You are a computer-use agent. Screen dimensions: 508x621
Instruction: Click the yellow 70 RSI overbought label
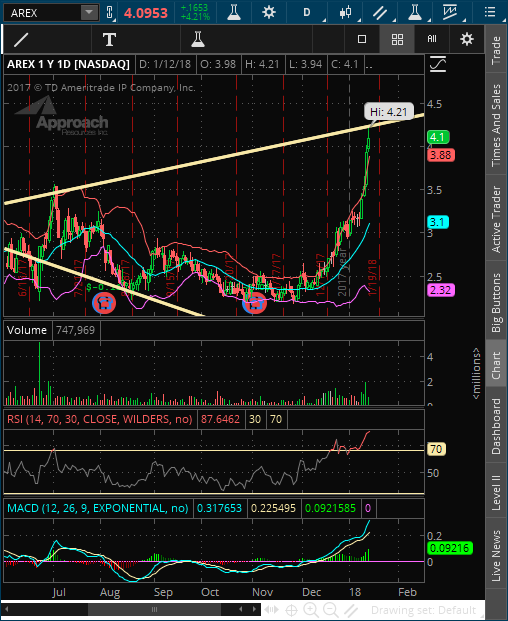(x=436, y=449)
